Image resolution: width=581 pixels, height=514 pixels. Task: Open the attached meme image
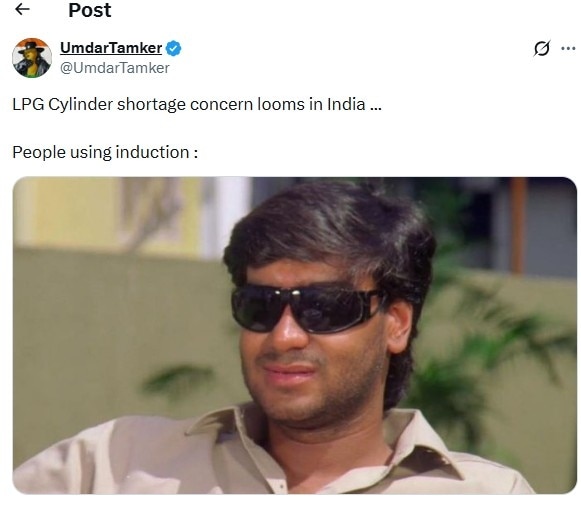pyautogui.click(x=295, y=335)
